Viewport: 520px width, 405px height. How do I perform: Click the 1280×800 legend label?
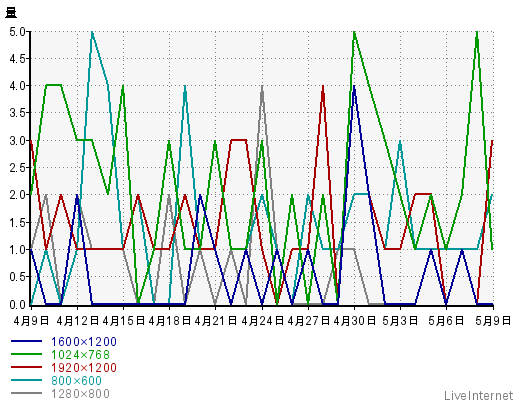(80, 394)
